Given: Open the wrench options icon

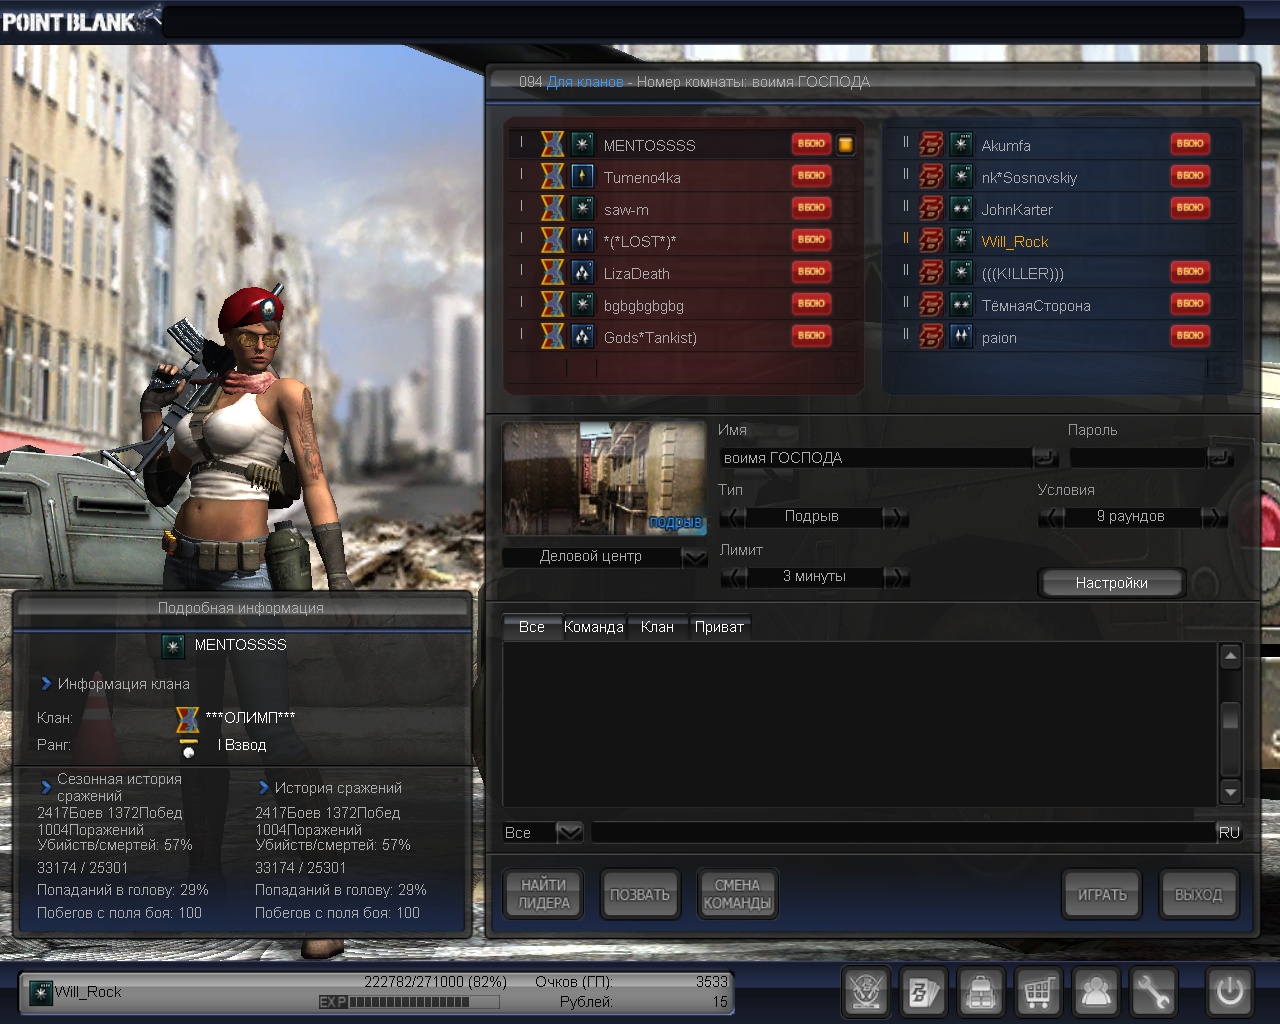Looking at the screenshot, I should point(1153,992).
